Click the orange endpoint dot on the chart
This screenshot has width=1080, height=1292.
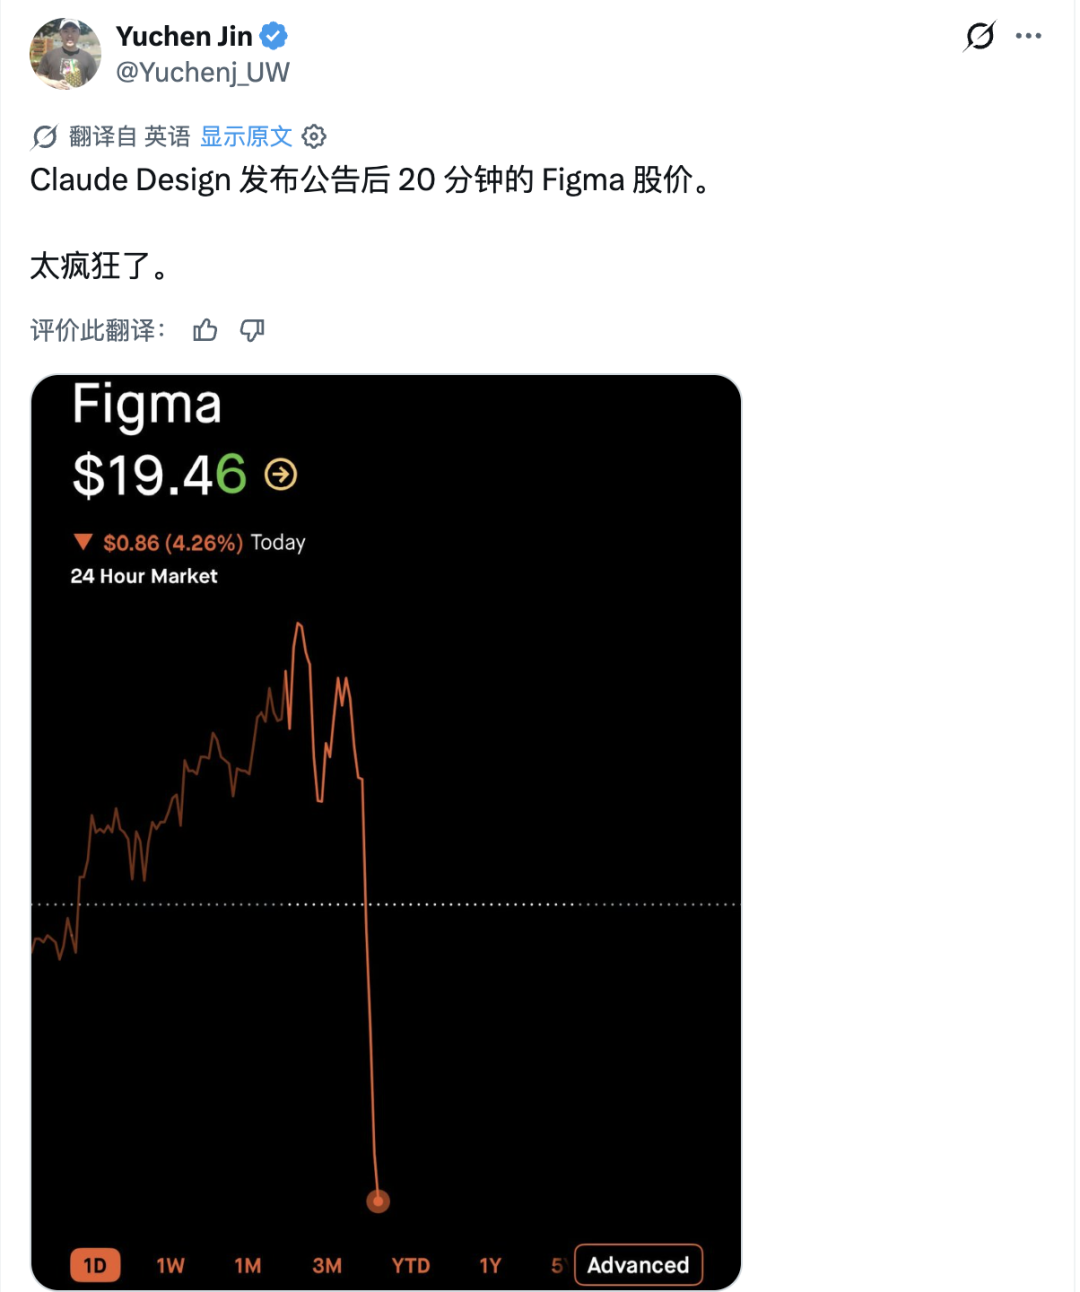pyautogui.click(x=378, y=1201)
